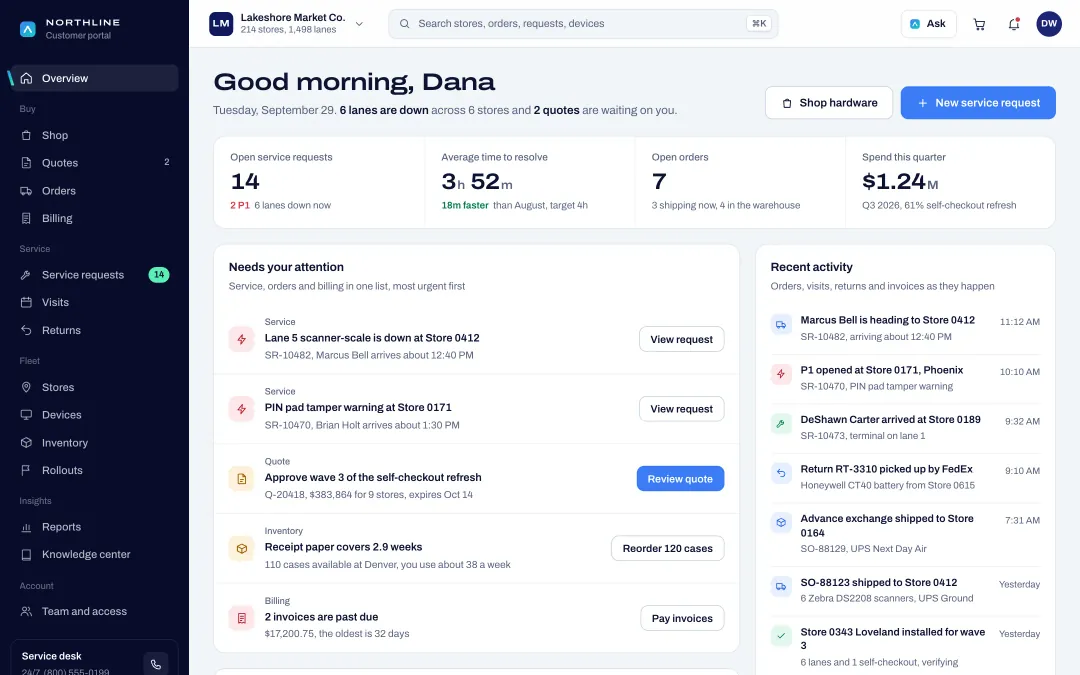Click Reorder 120 cases button
The width and height of the screenshot is (1080, 675).
click(x=667, y=549)
